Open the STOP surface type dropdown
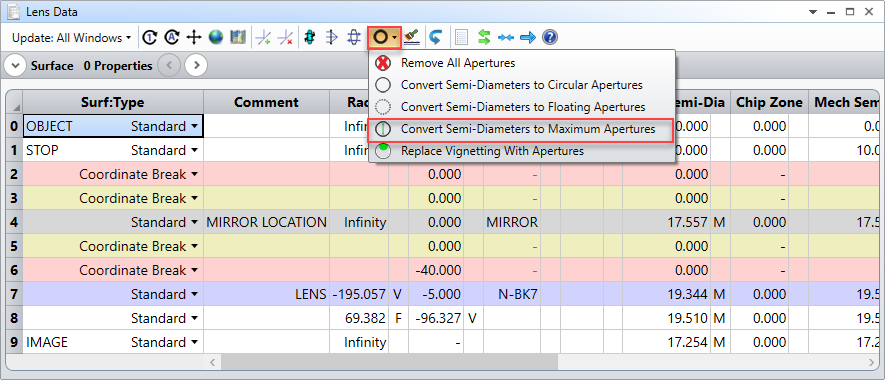The height and width of the screenshot is (380, 885). click(x=195, y=150)
